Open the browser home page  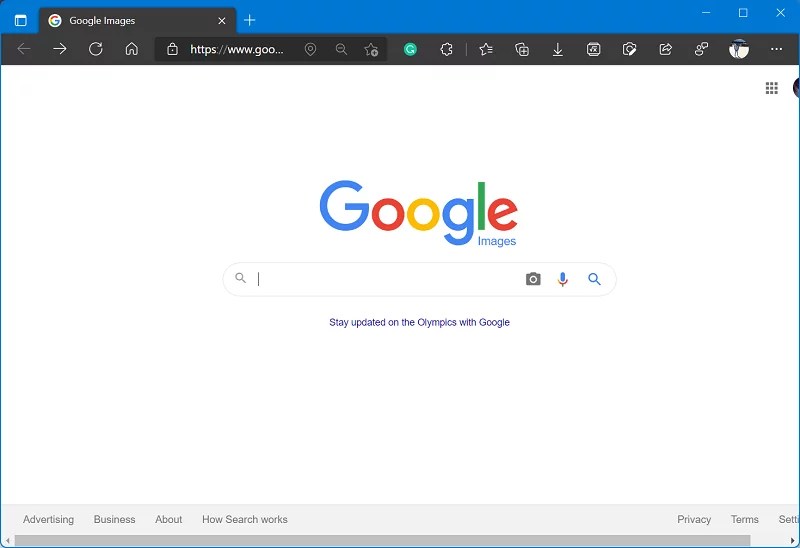(x=132, y=49)
